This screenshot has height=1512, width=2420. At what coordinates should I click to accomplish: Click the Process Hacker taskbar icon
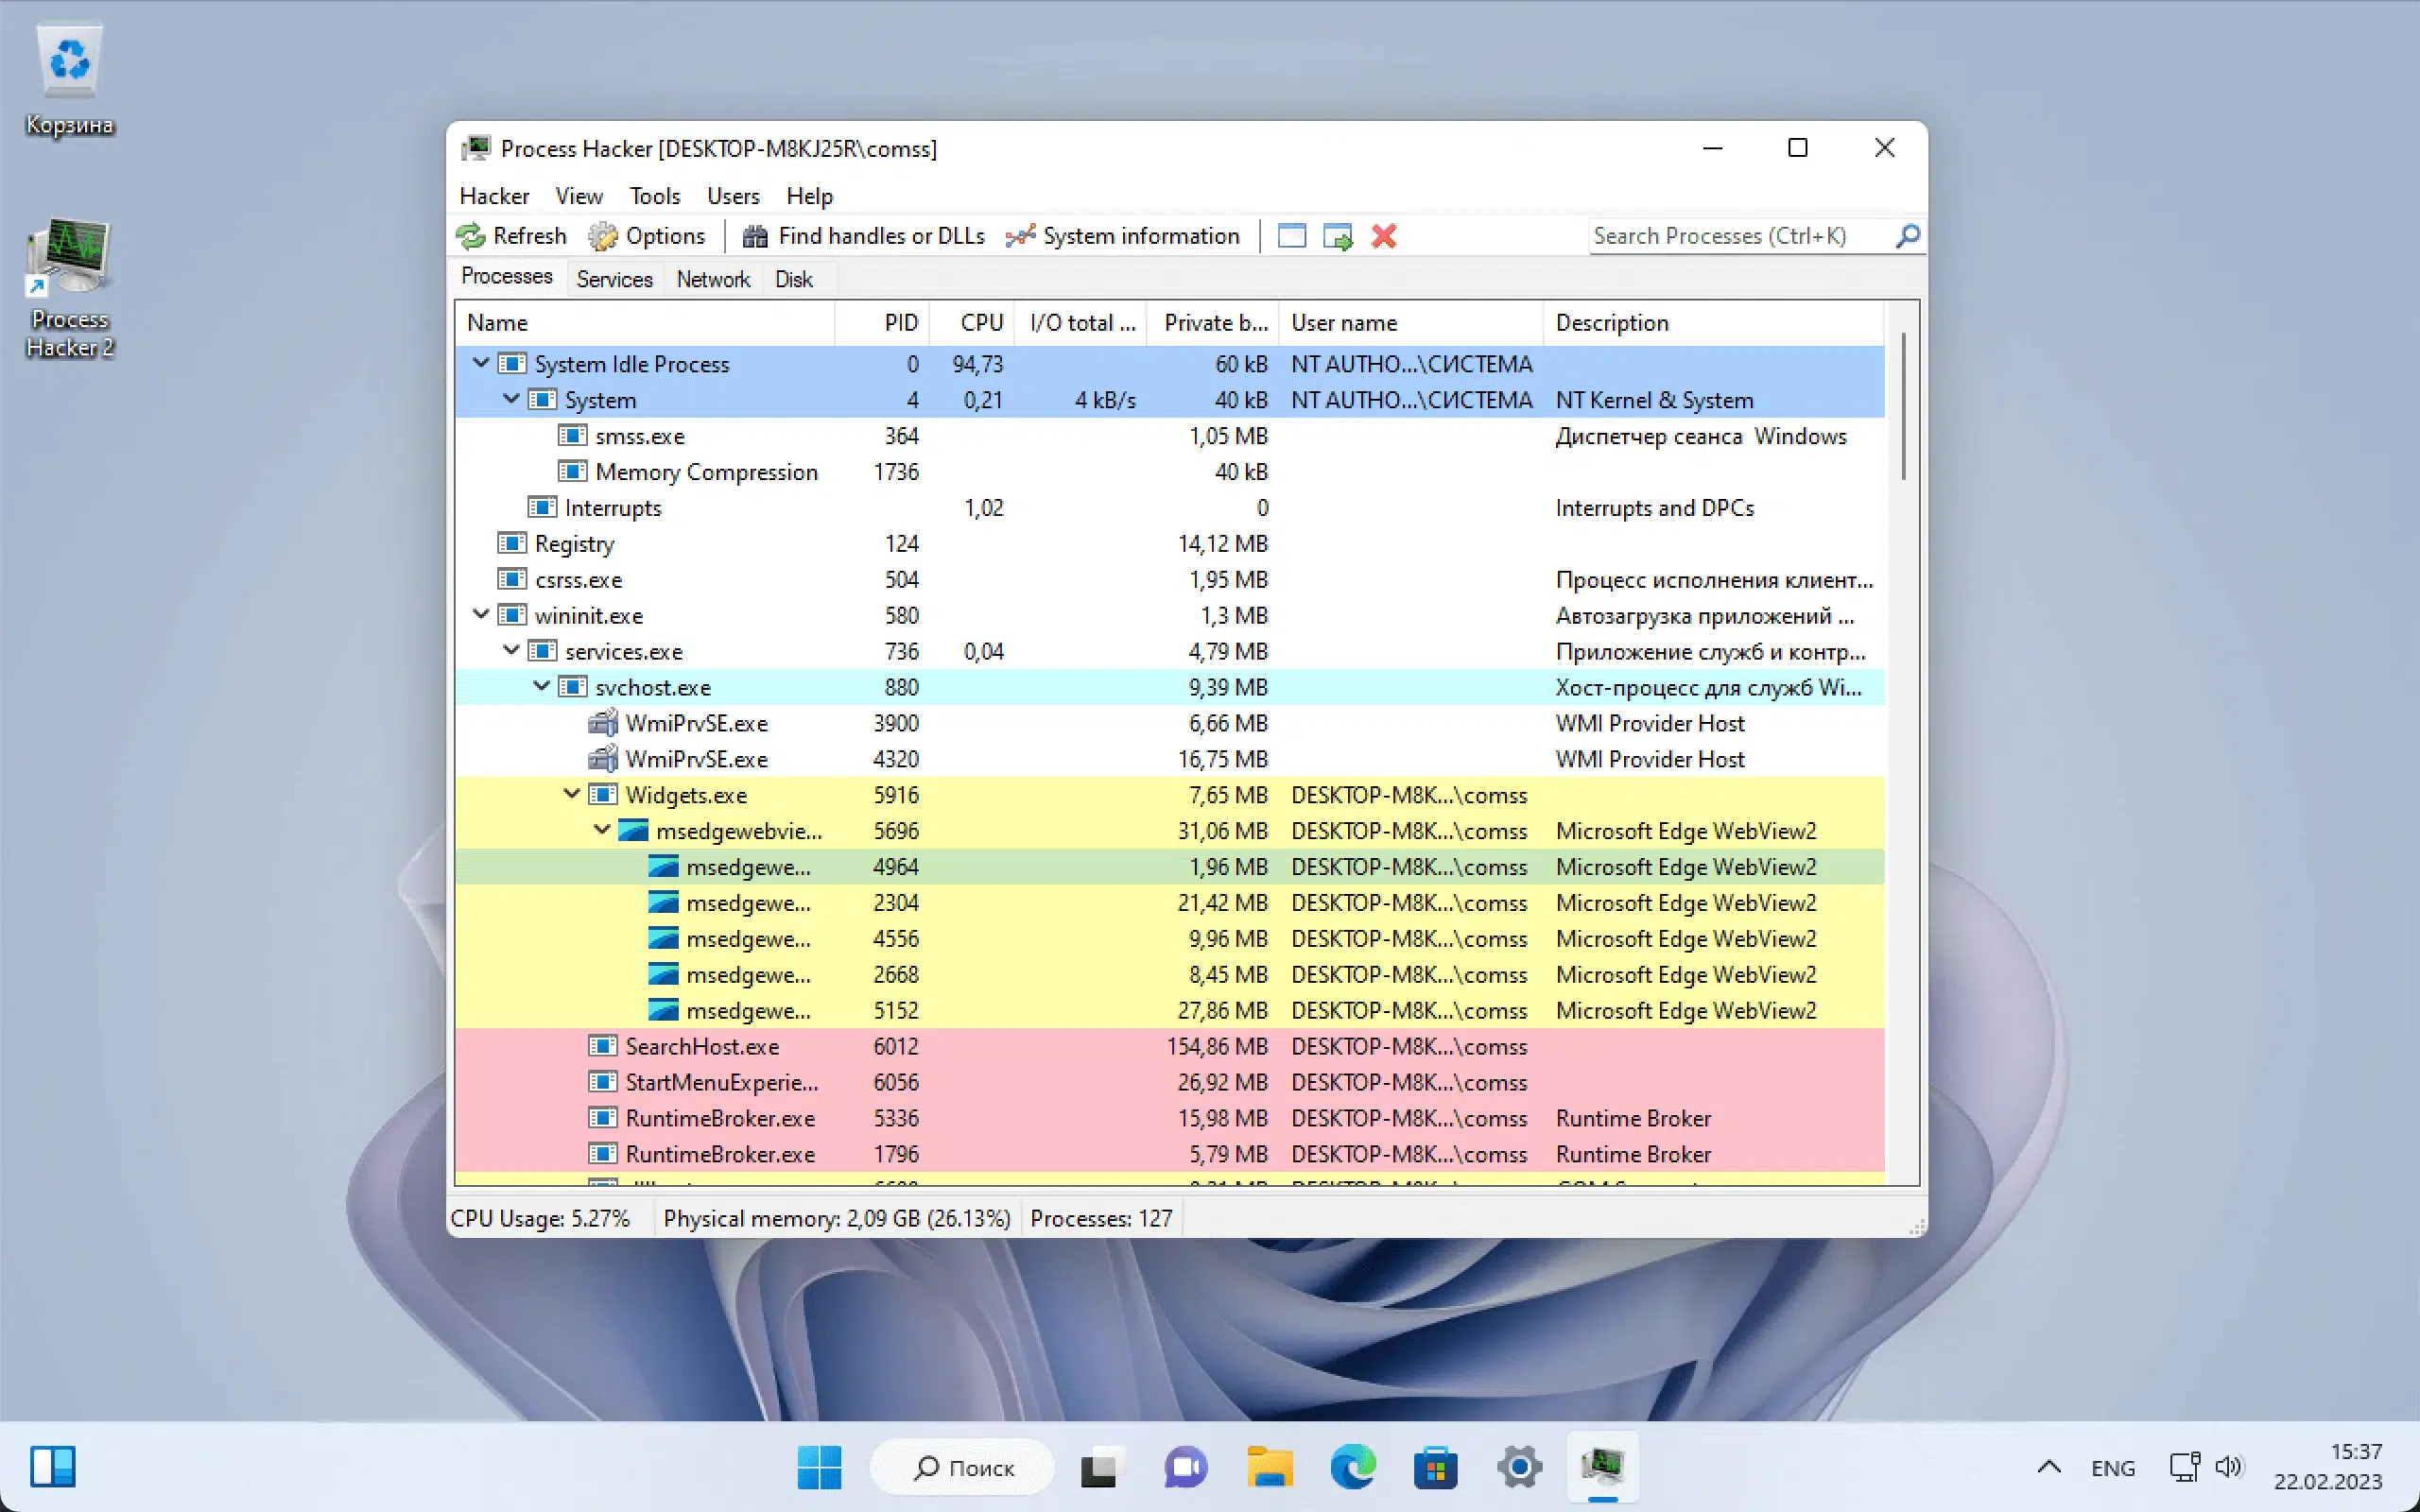coord(1603,1467)
